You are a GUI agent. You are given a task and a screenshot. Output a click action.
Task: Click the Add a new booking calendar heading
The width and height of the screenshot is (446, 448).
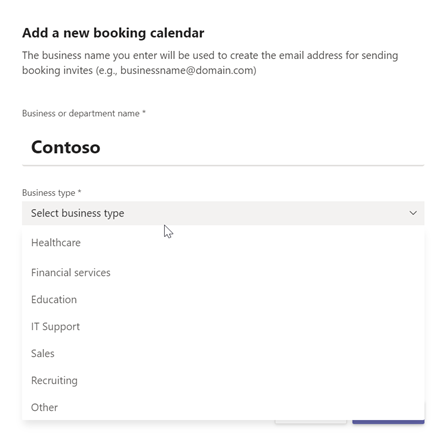pos(113,33)
